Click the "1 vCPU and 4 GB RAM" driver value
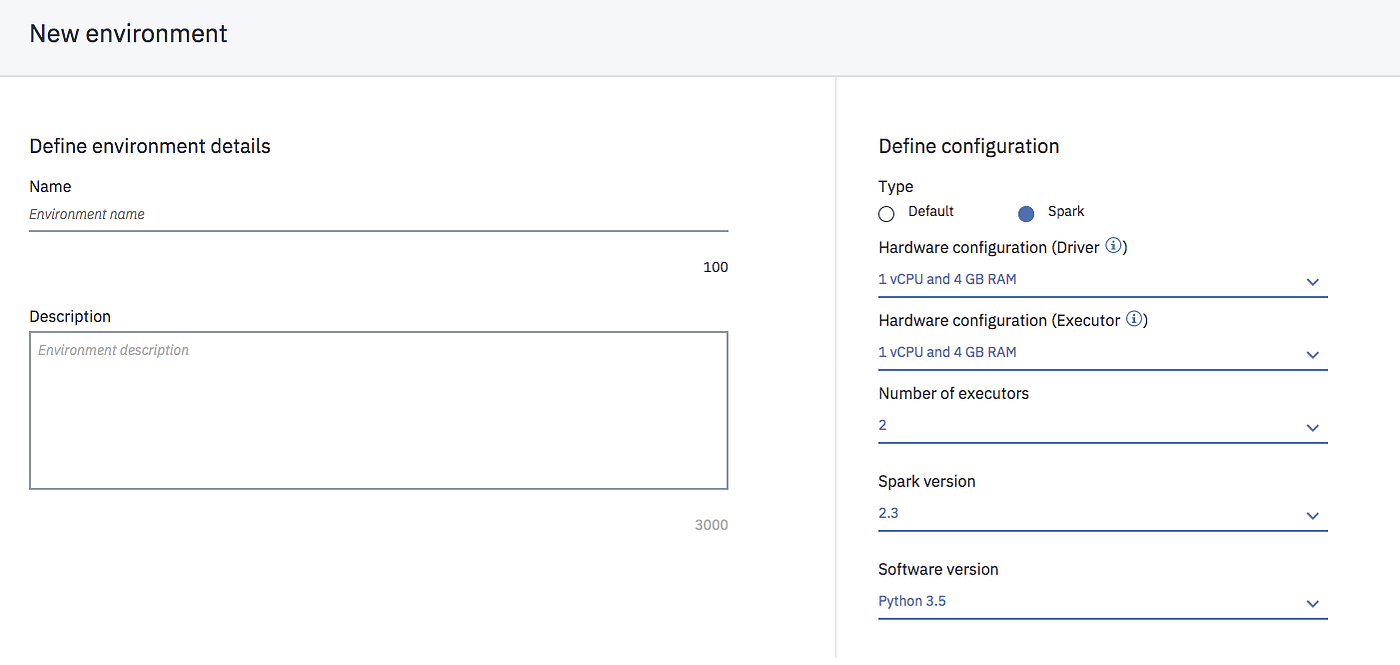Screen dimensions: 1400x665 [x=947, y=279]
